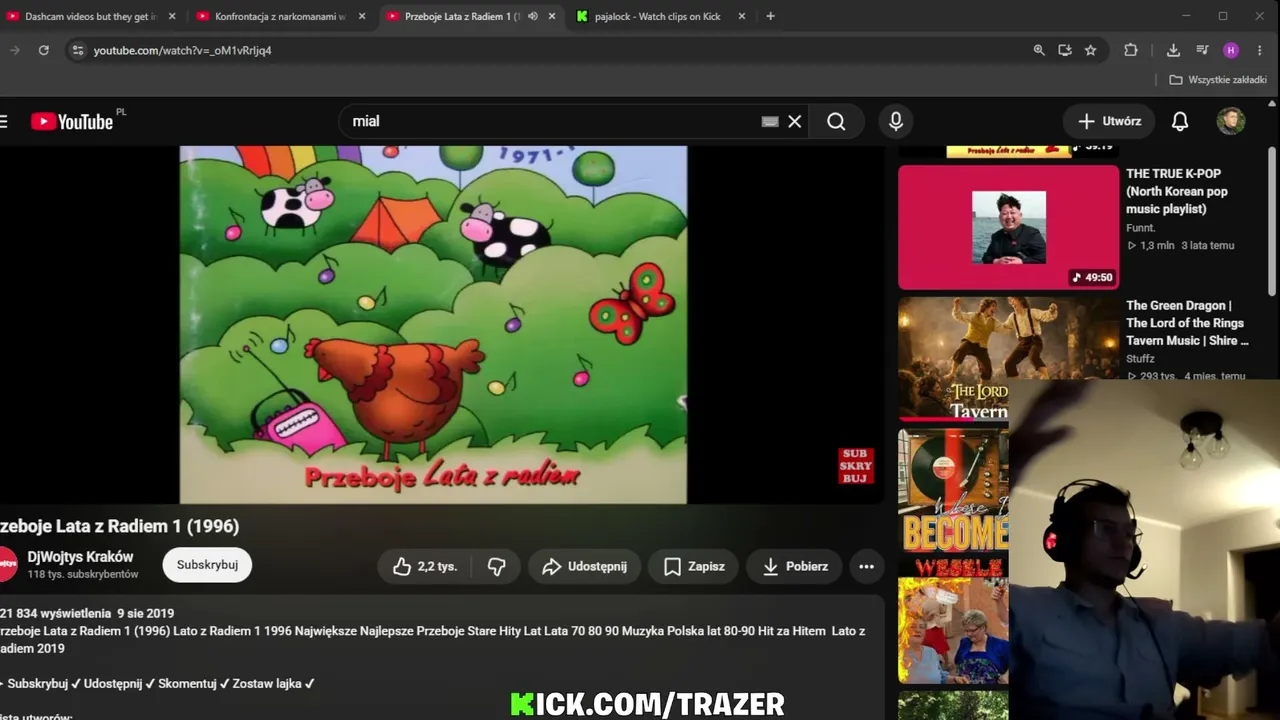Start voice search with the microphone
1280x720 pixels.
tap(896, 121)
